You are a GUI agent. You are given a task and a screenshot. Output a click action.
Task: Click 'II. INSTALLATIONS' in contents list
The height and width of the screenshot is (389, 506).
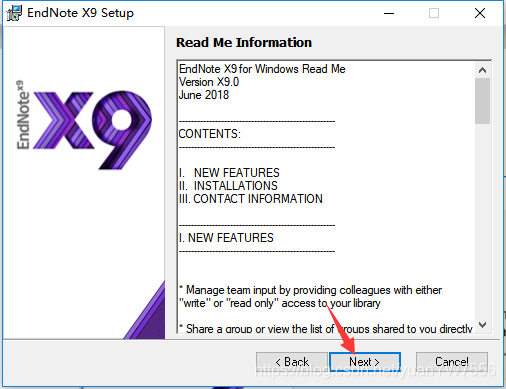coord(228,186)
